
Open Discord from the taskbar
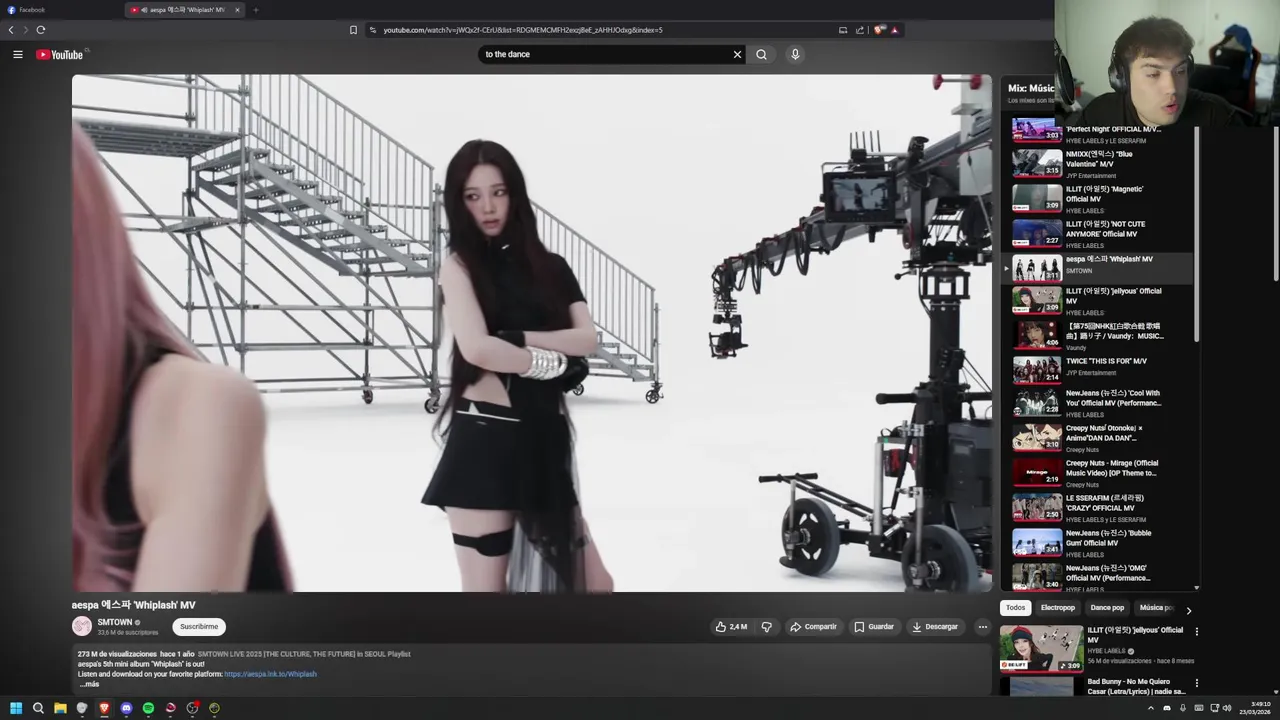(126, 708)
